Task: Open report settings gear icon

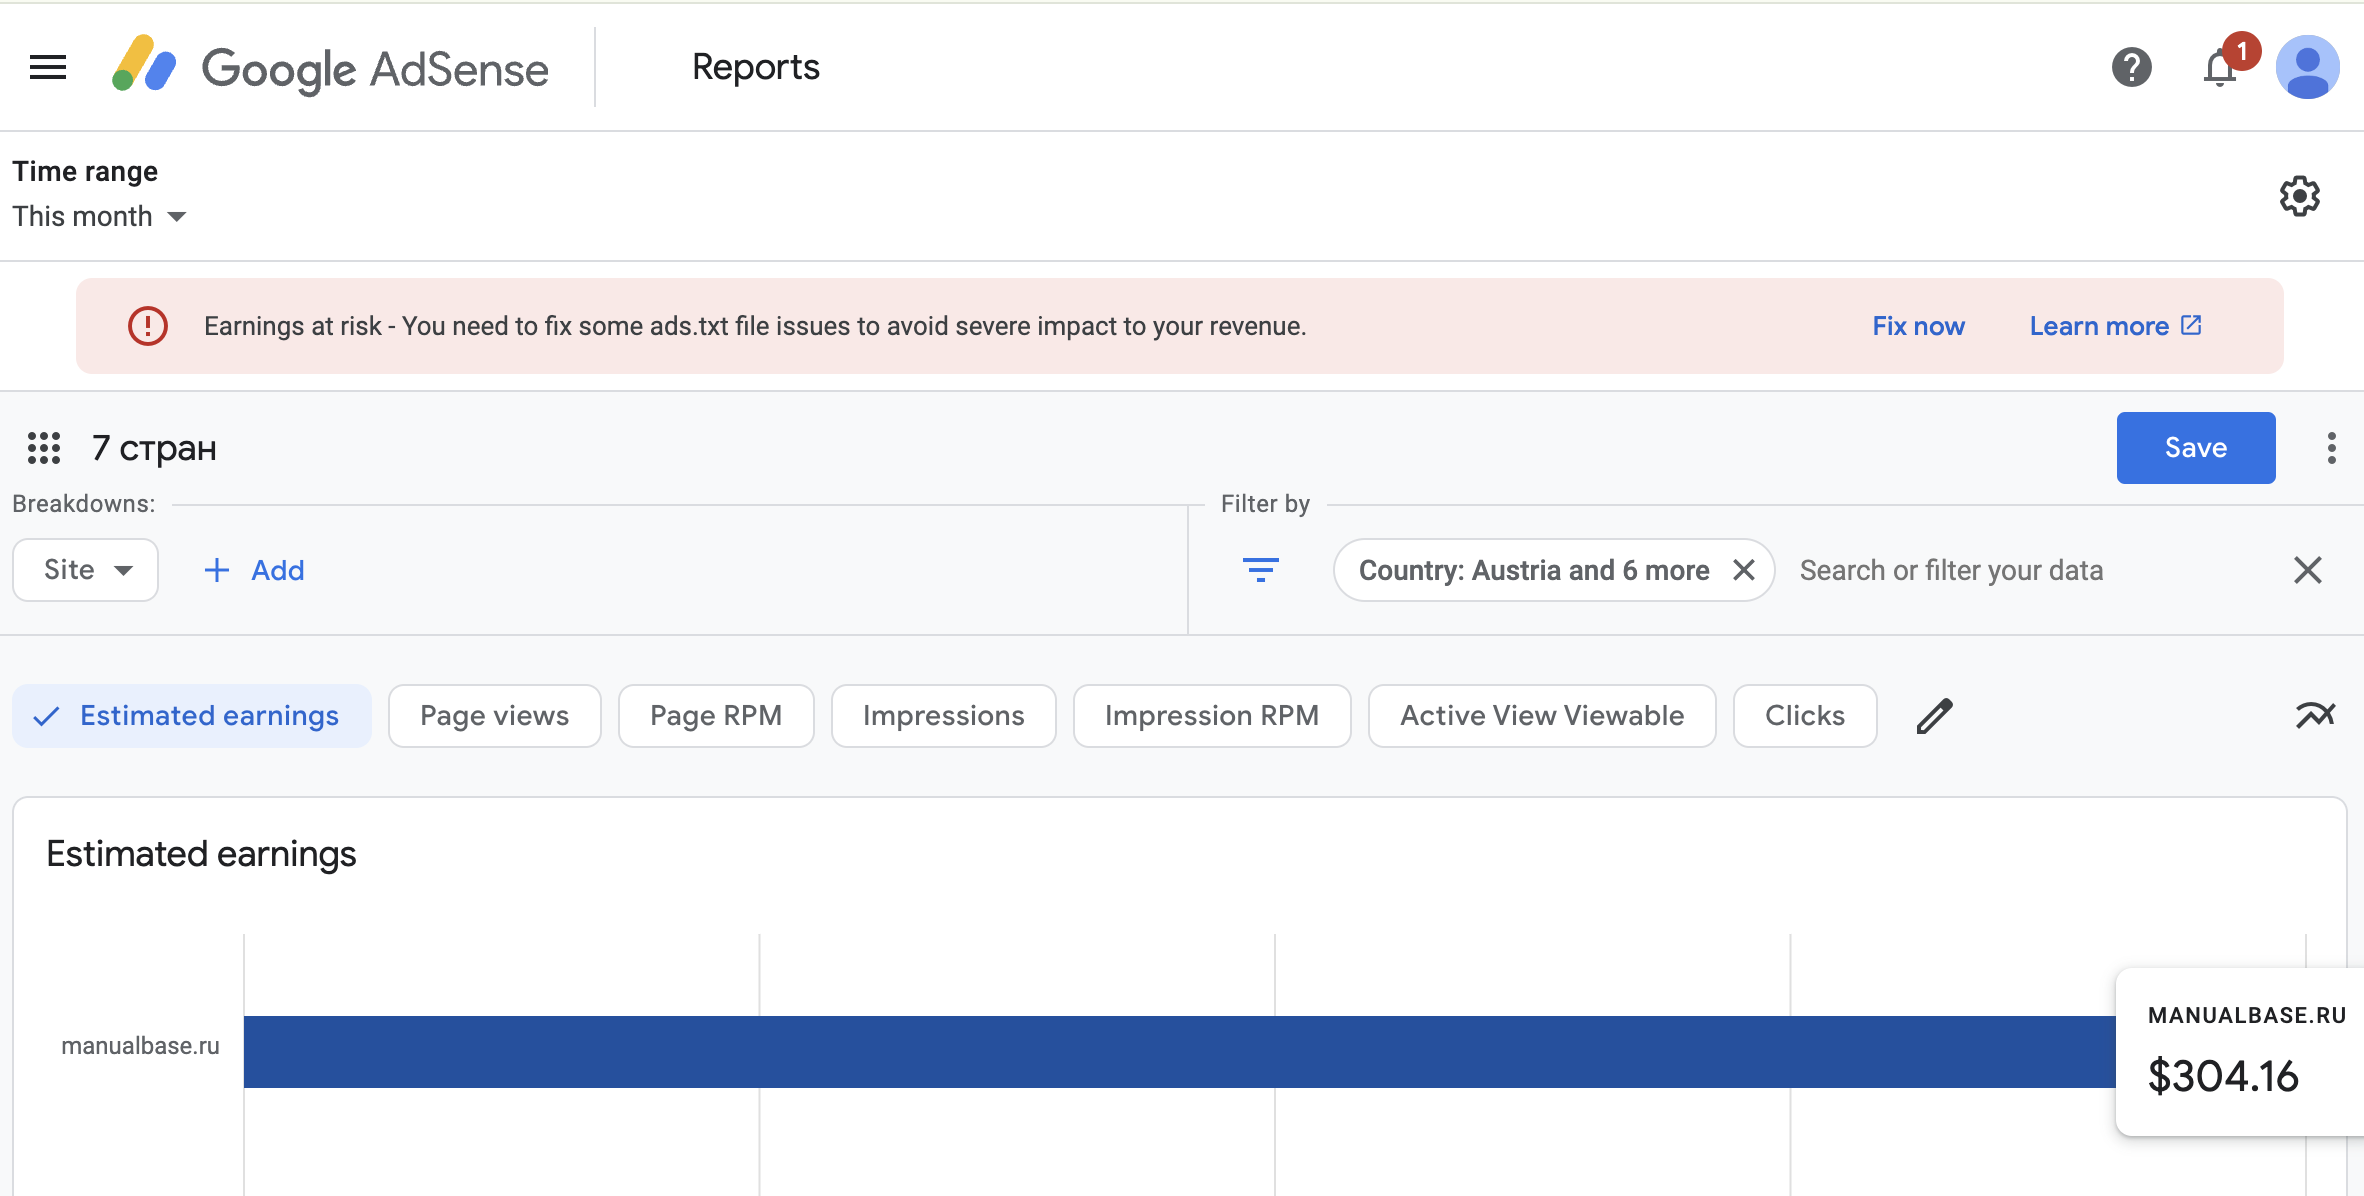Action: [x=2300, y=196]
